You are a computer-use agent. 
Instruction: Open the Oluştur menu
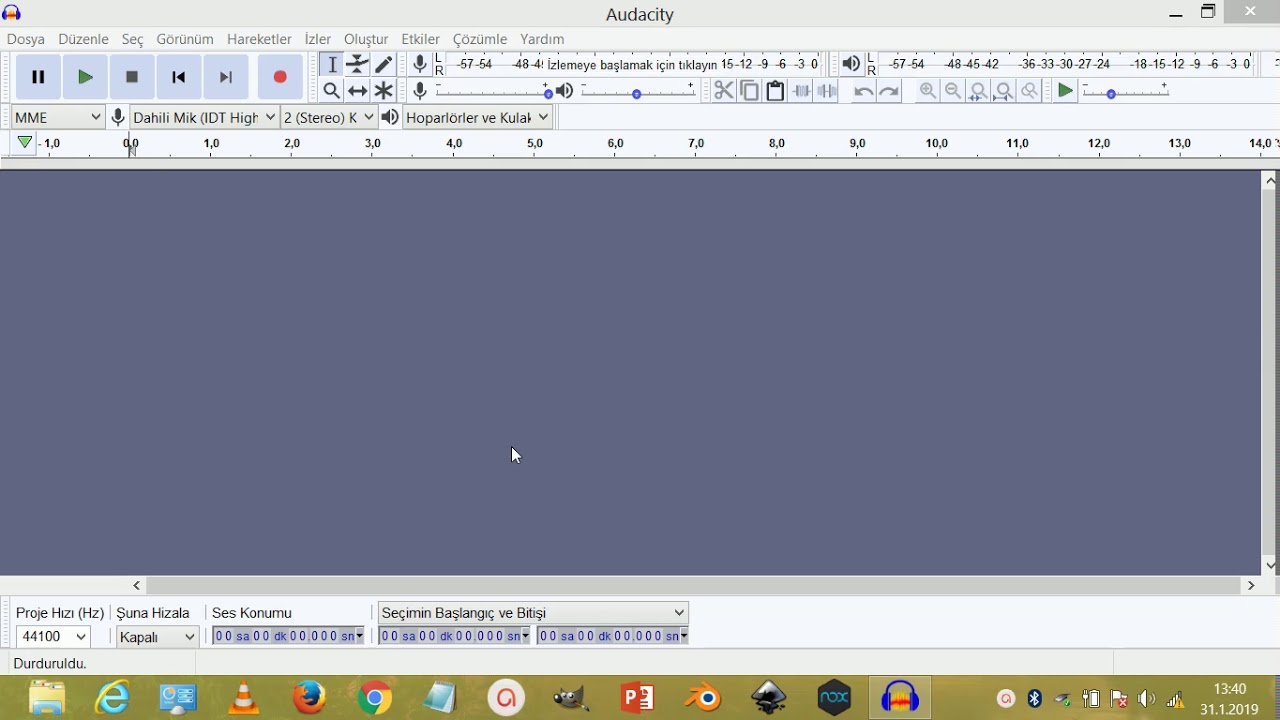tap(366, 39)
